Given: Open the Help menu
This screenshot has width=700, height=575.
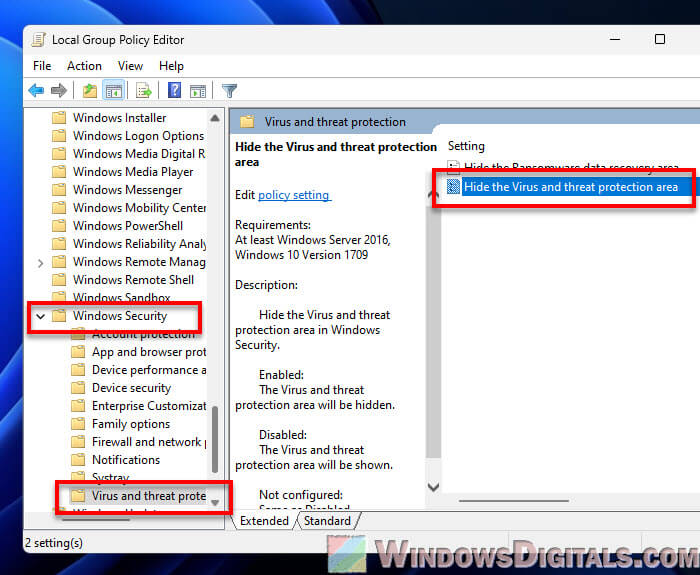Looking at the screenshot, I should pyautogui.click(x=171, y=66).
